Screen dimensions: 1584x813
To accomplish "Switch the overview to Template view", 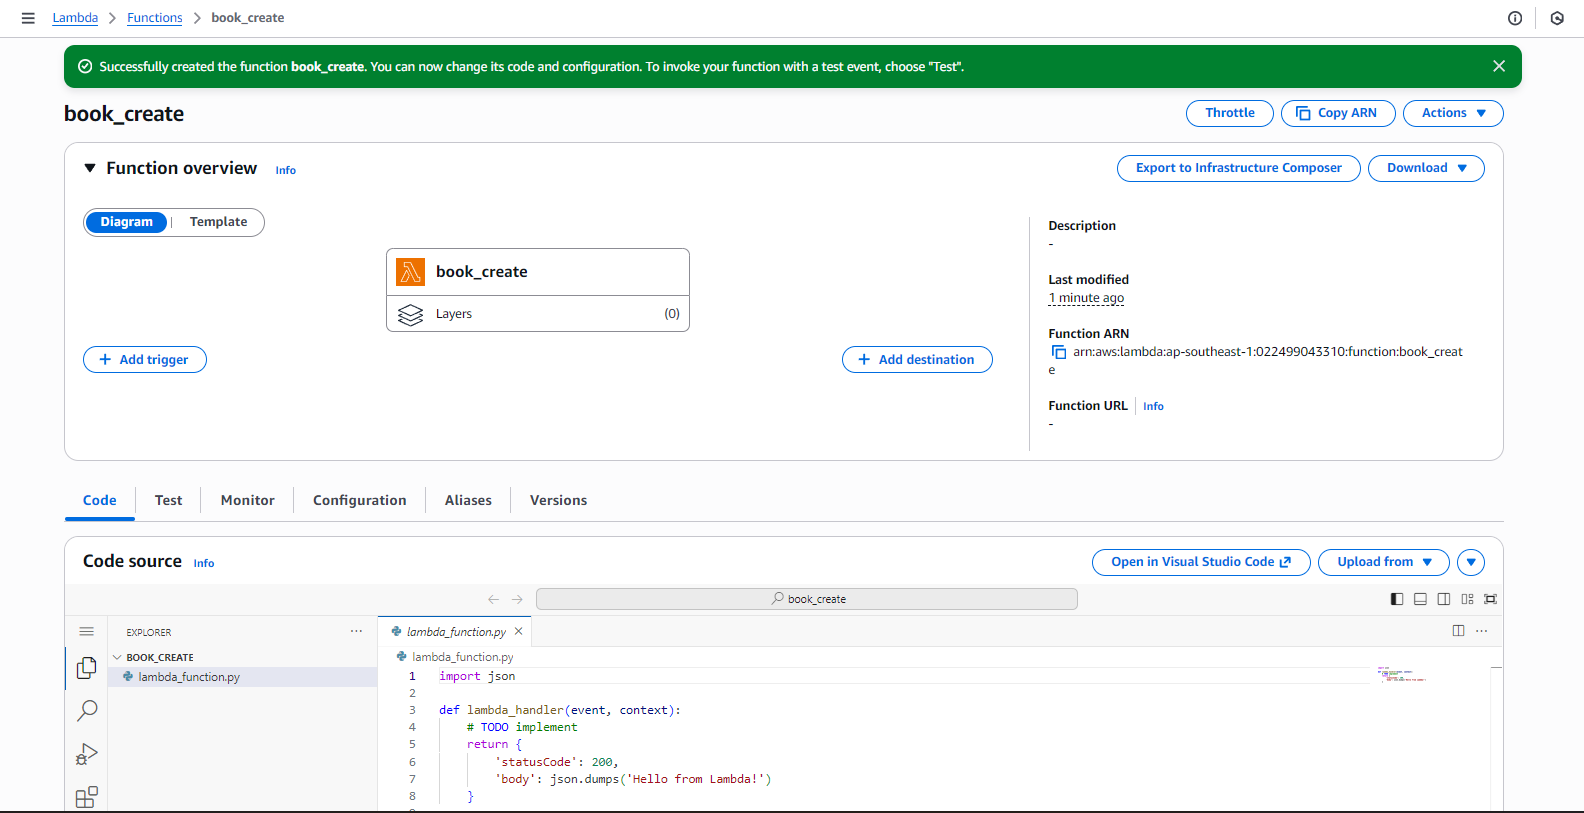I will pos(218,222).
